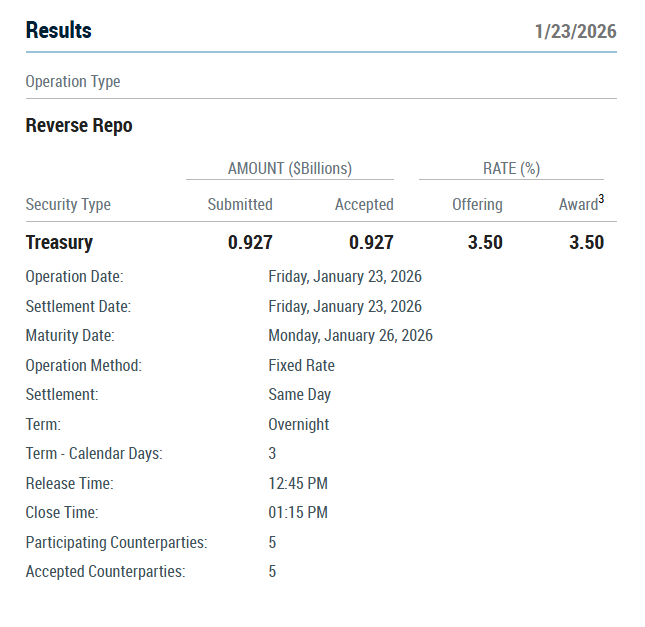The image size is (645, 627).
Task: Click the Participating Counterparties label
Action: [116, 542]
